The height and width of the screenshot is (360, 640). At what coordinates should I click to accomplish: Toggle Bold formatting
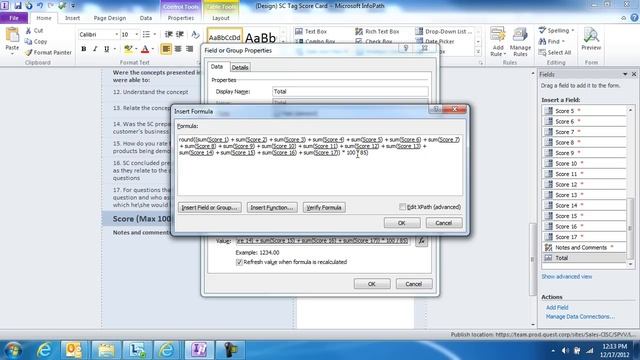84,49
